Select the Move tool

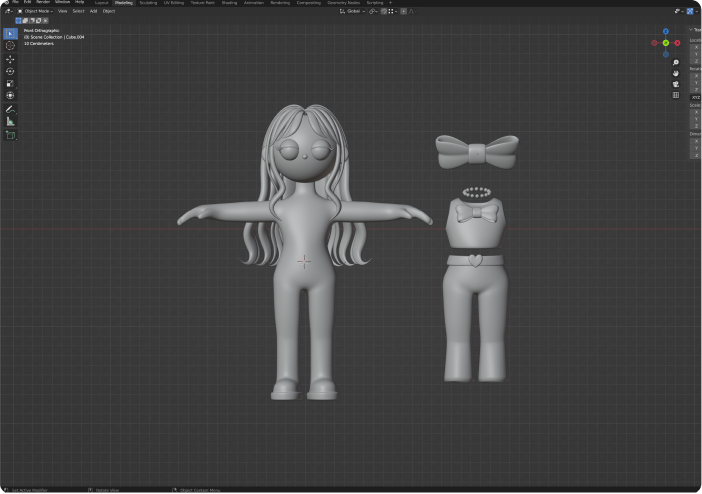pyautogui.click(x=10, y=59)
